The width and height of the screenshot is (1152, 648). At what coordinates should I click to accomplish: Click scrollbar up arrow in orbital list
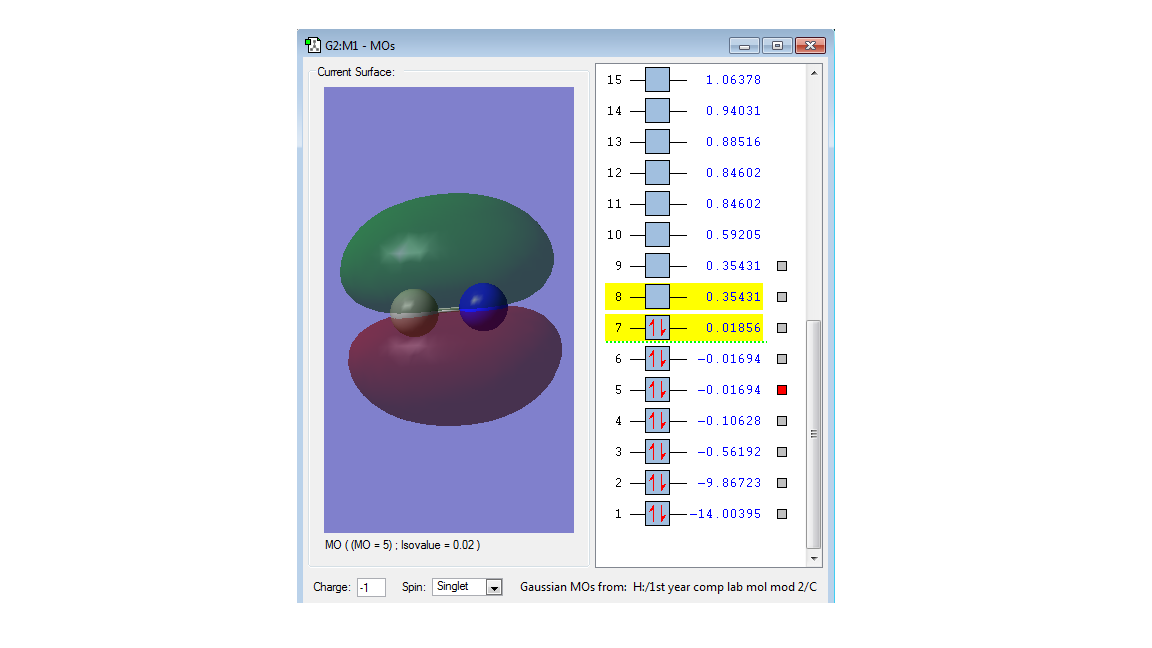813,73
